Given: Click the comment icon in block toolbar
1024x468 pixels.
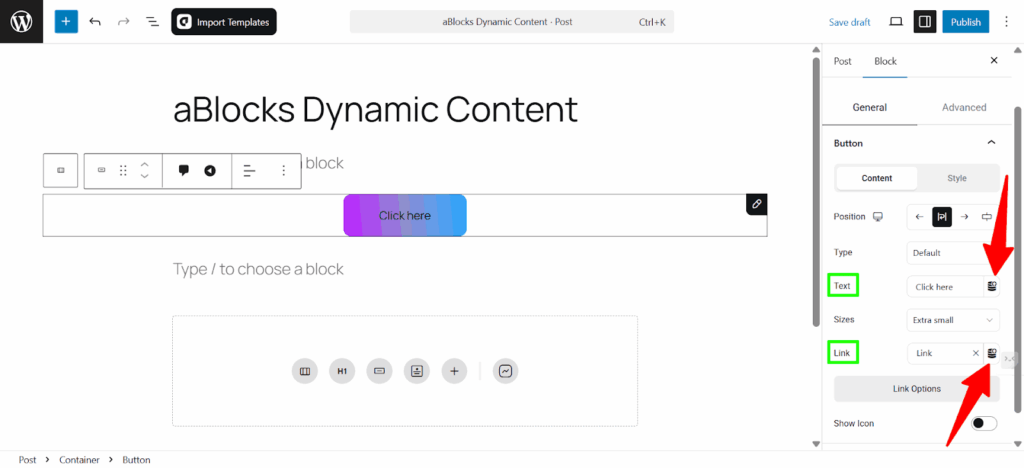Looking at the screenshot, I should [184, 170].
